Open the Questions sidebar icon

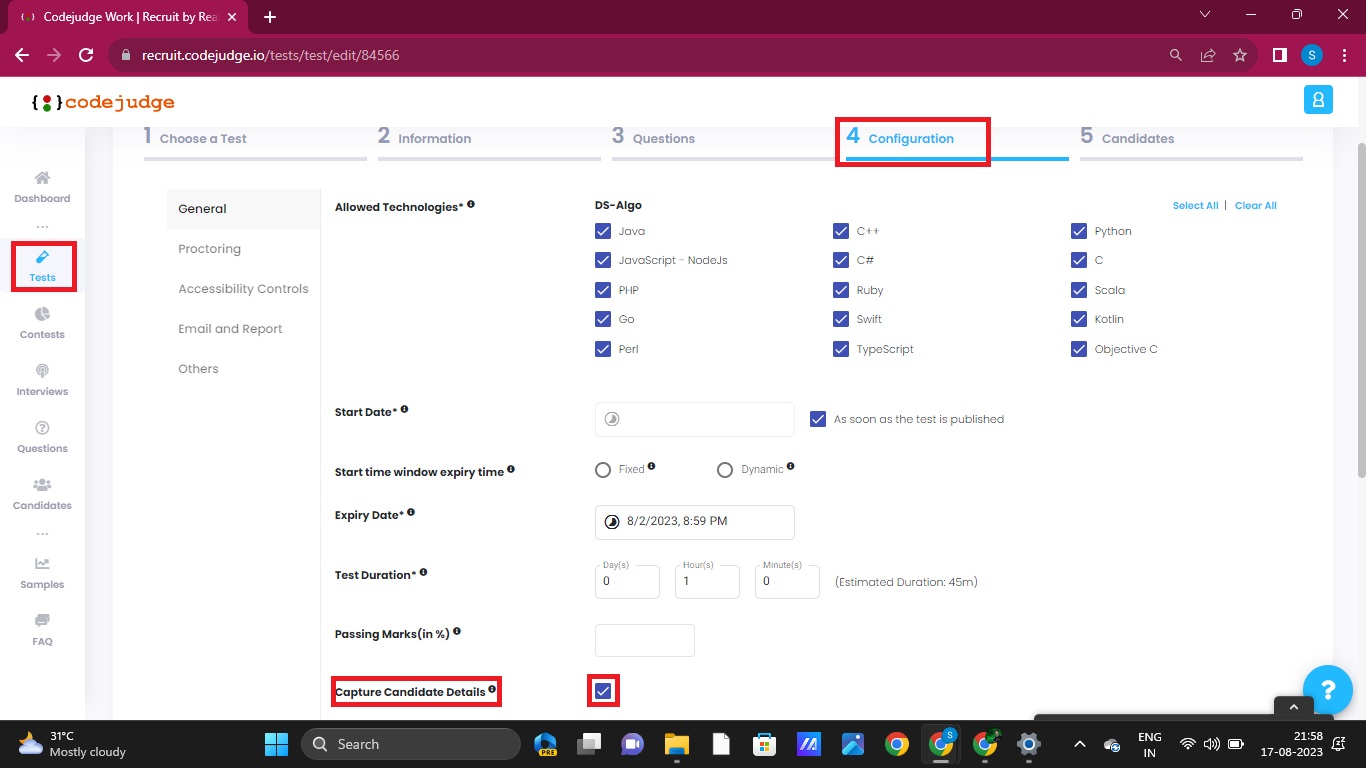click(x=41, y=438)
